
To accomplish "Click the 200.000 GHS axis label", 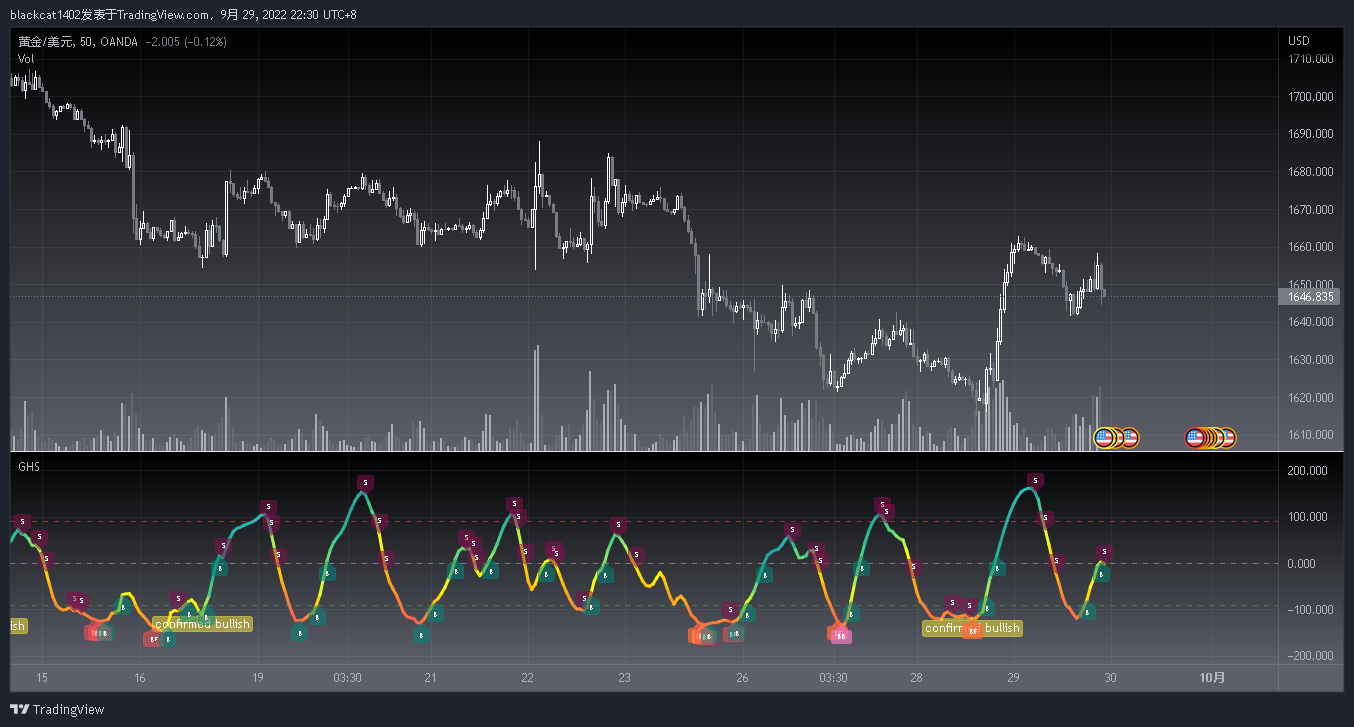I will tap(1309, 471).
